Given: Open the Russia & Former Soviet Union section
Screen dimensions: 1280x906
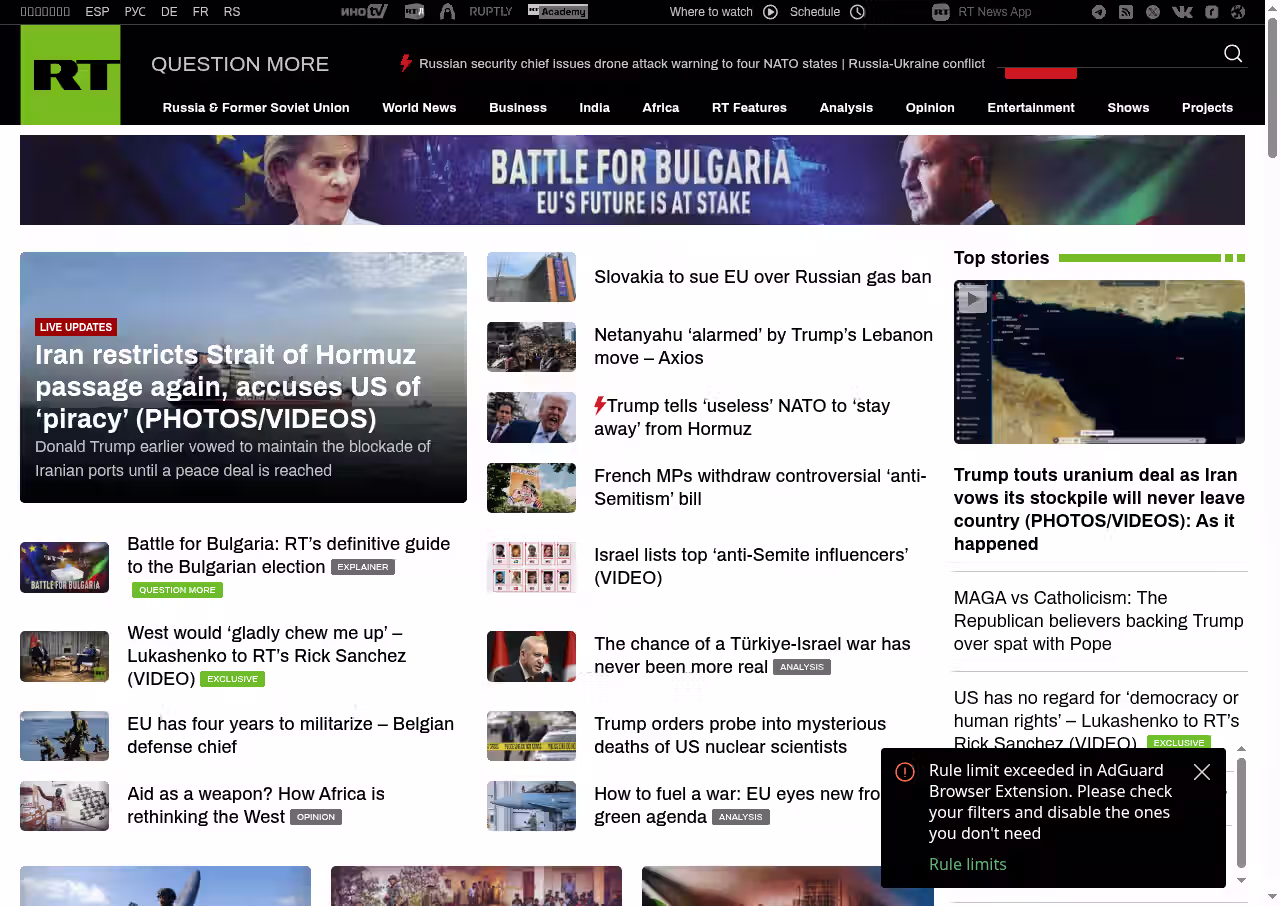Looking at the screenshot, I should (256, 108).
